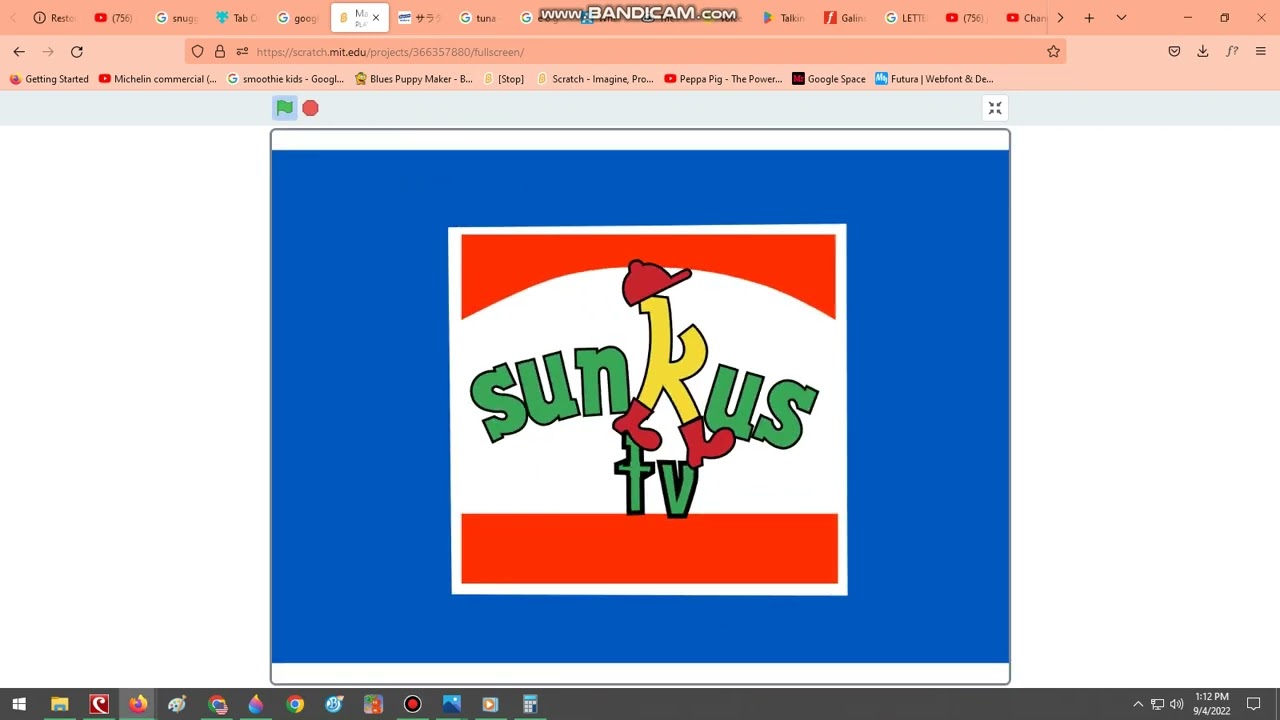Close the active Scratch tab
This screenshot has height=720, width=1280.
(376, 18)
